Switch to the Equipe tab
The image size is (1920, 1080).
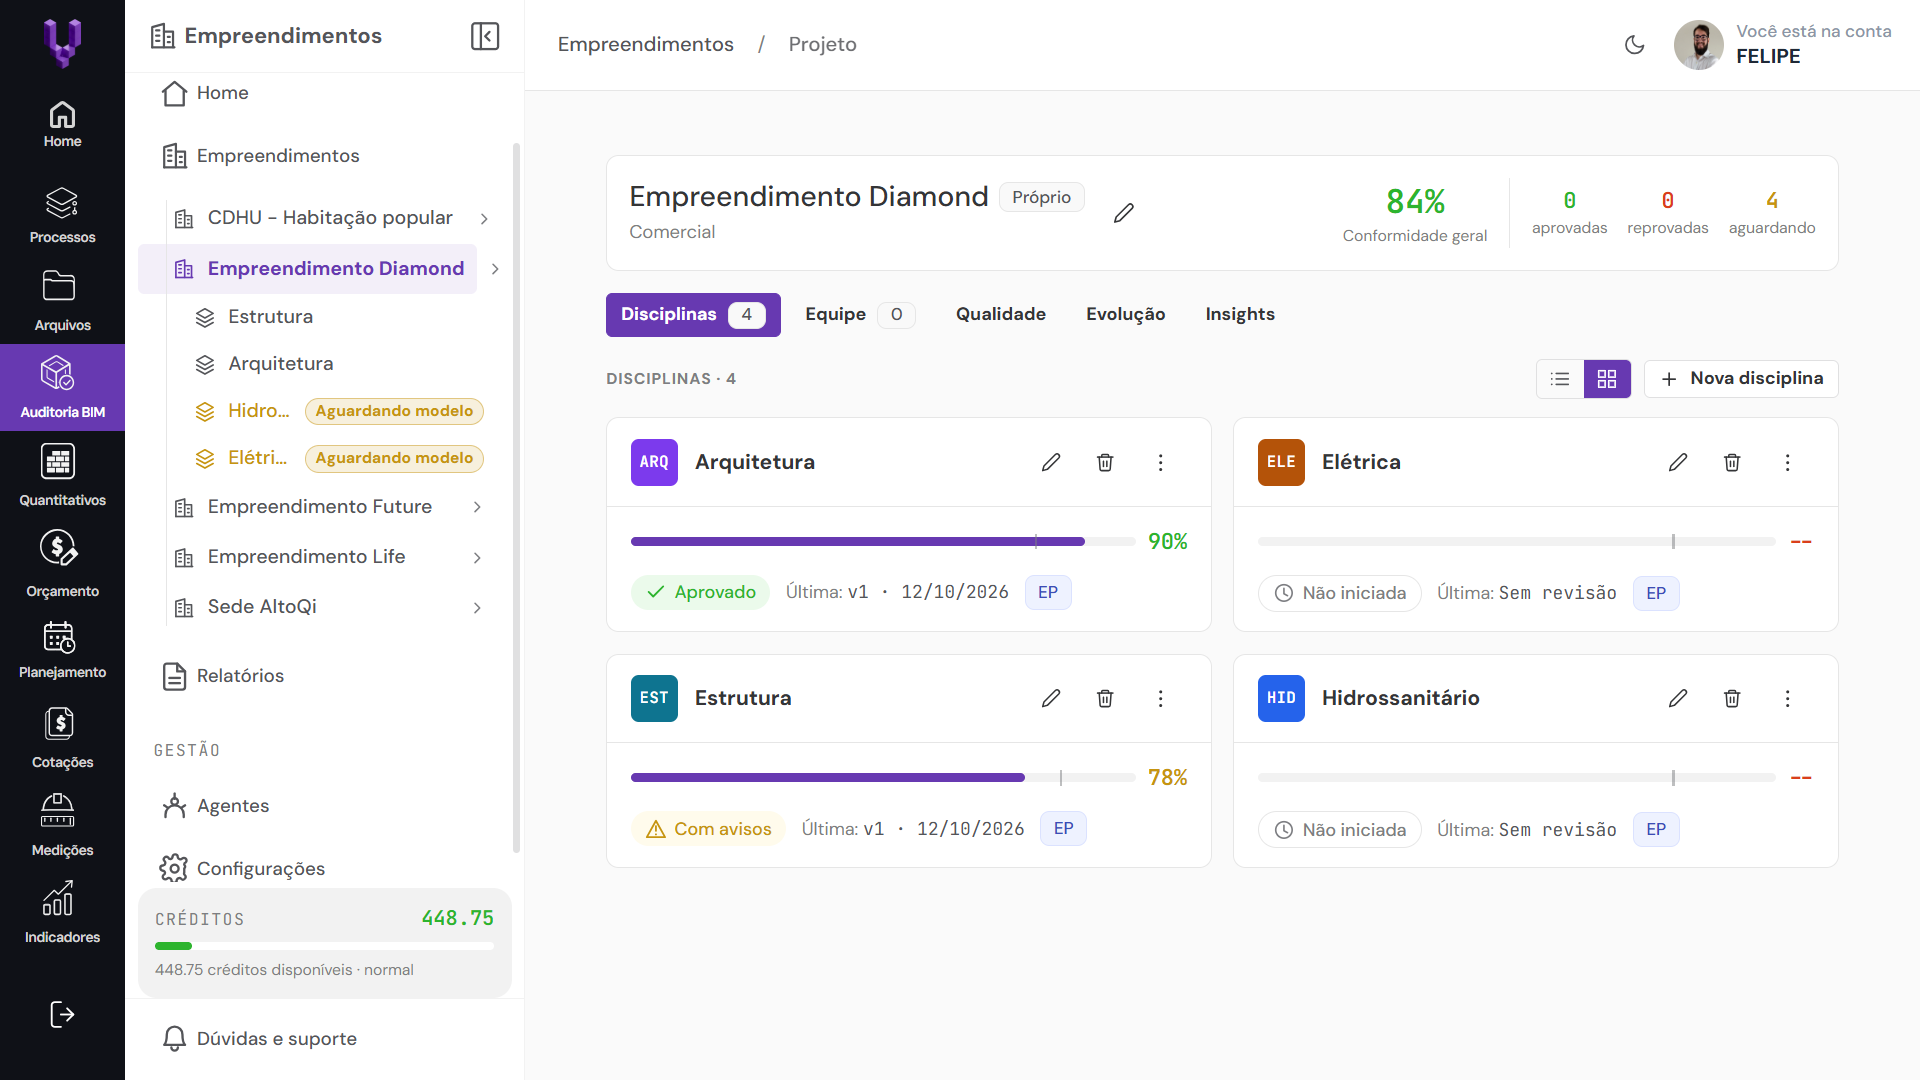[x=860, y=315]
